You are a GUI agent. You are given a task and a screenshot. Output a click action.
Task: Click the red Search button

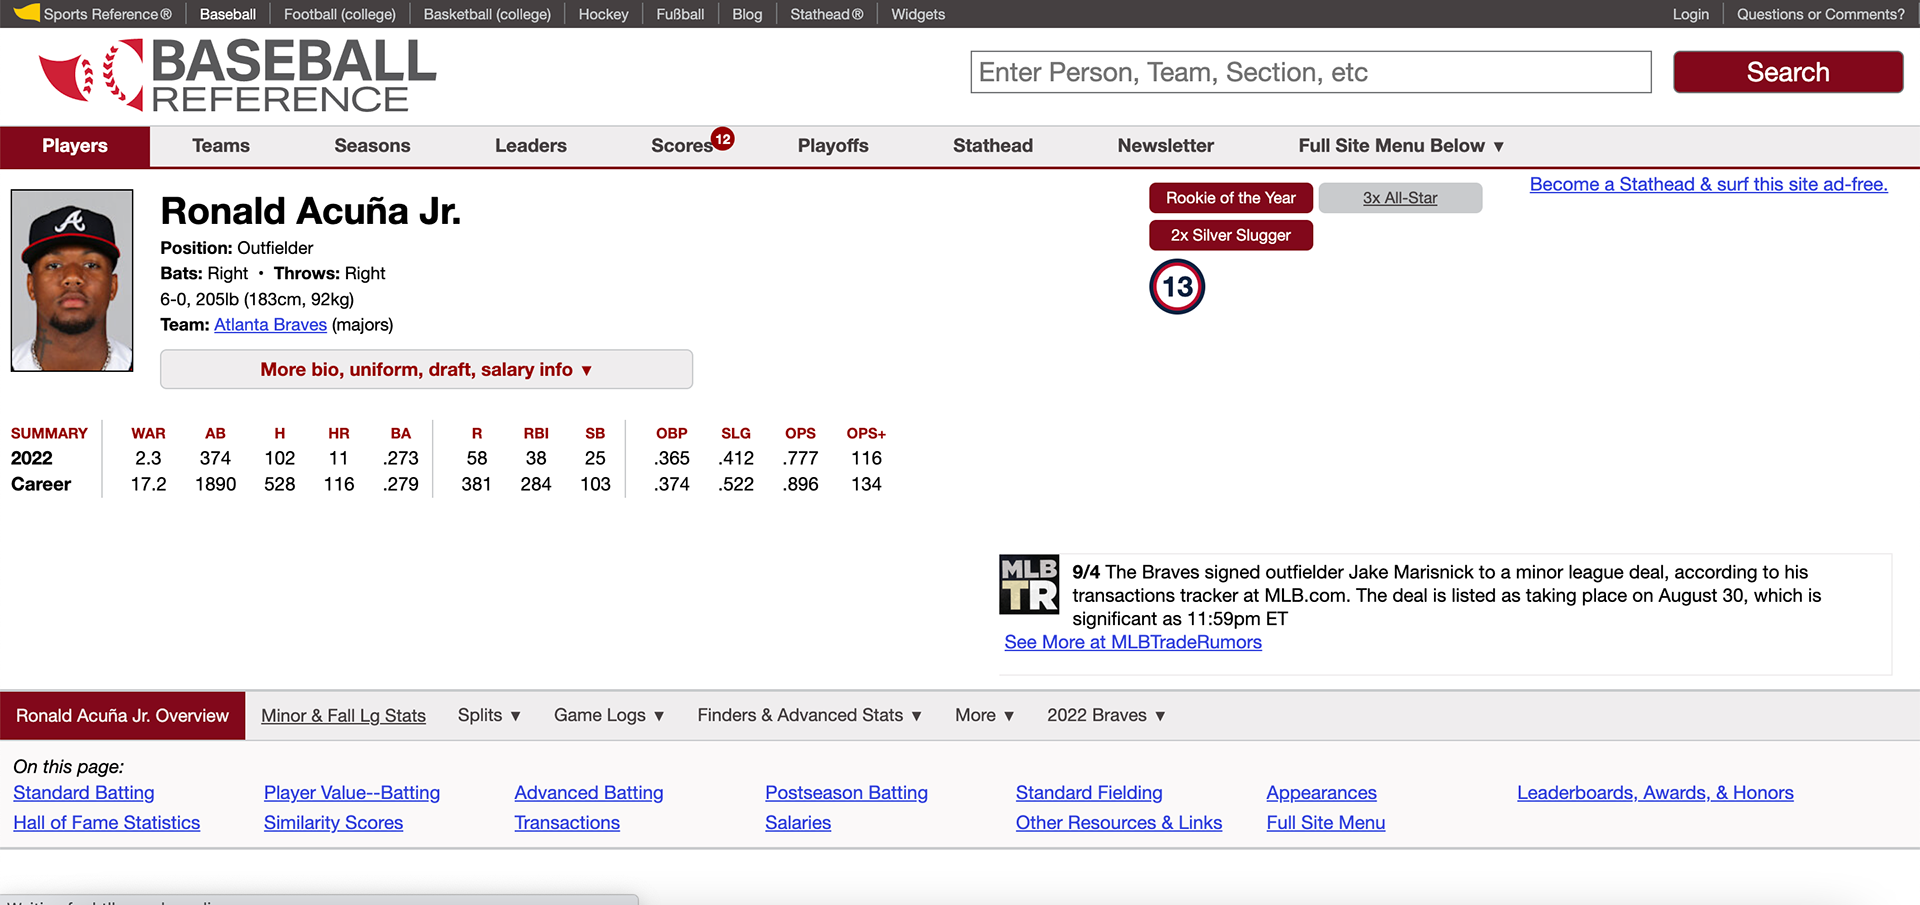tap(1788, 72)
